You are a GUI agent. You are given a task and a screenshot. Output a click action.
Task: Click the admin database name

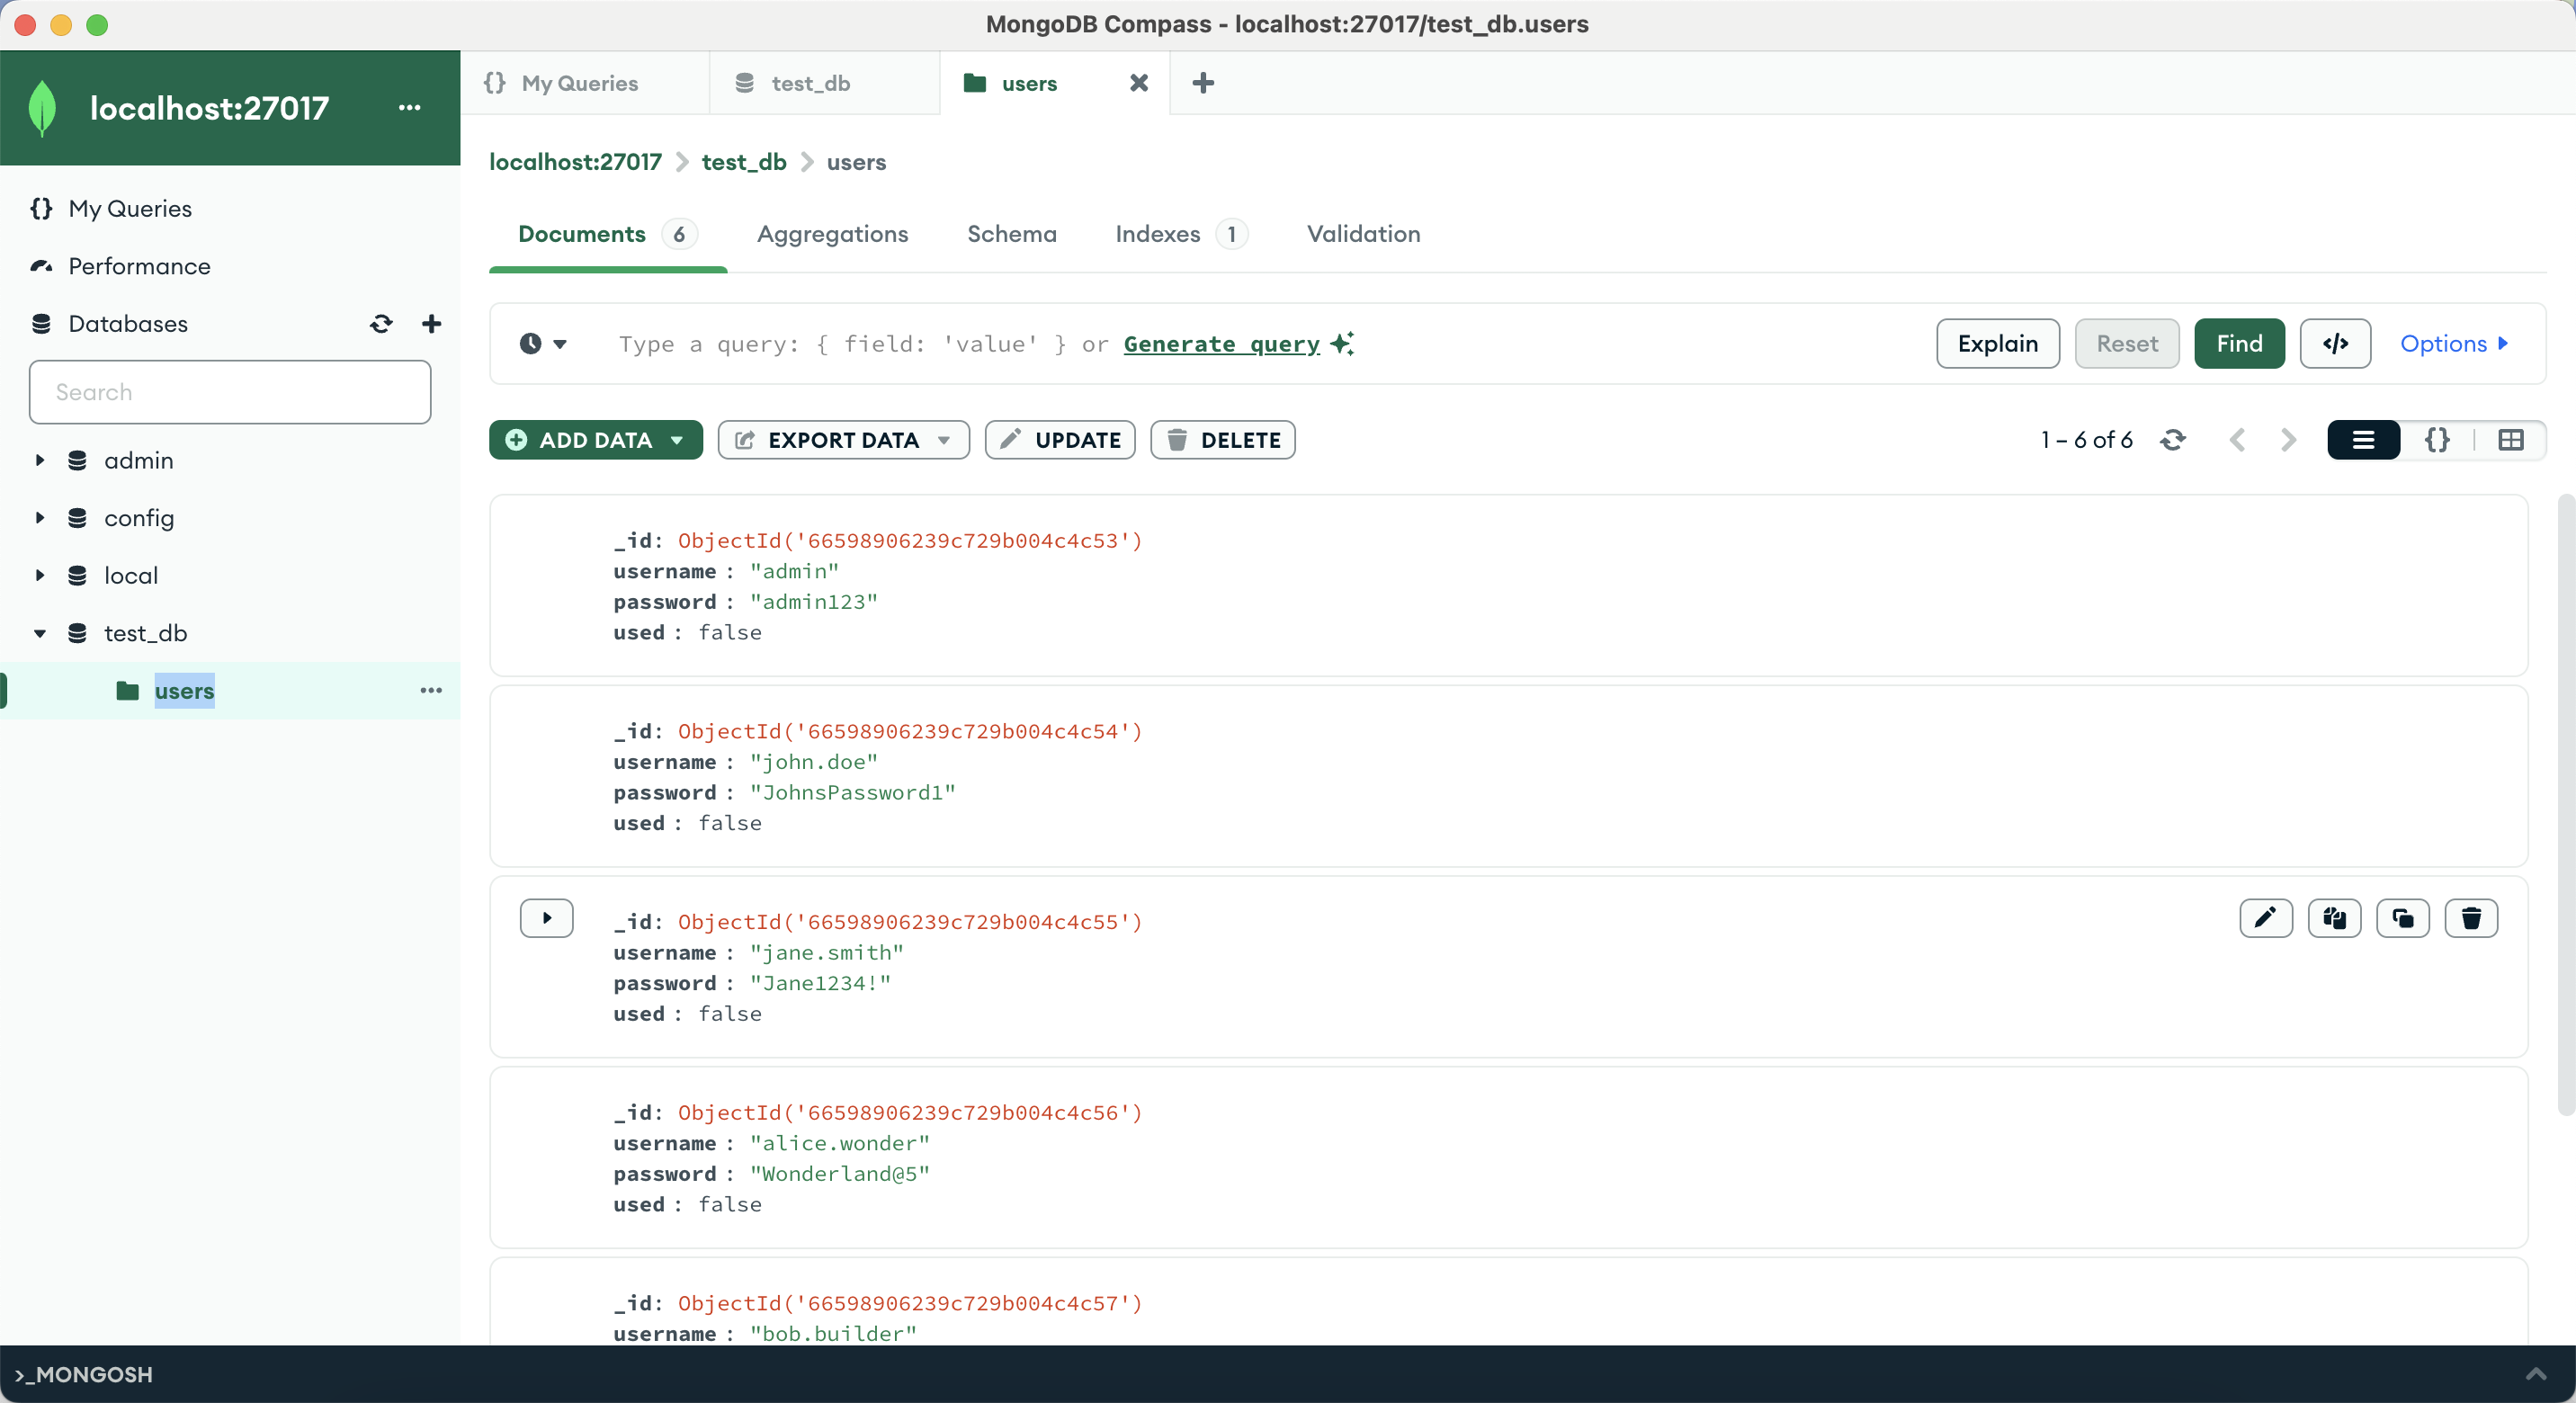coord(139,460)
